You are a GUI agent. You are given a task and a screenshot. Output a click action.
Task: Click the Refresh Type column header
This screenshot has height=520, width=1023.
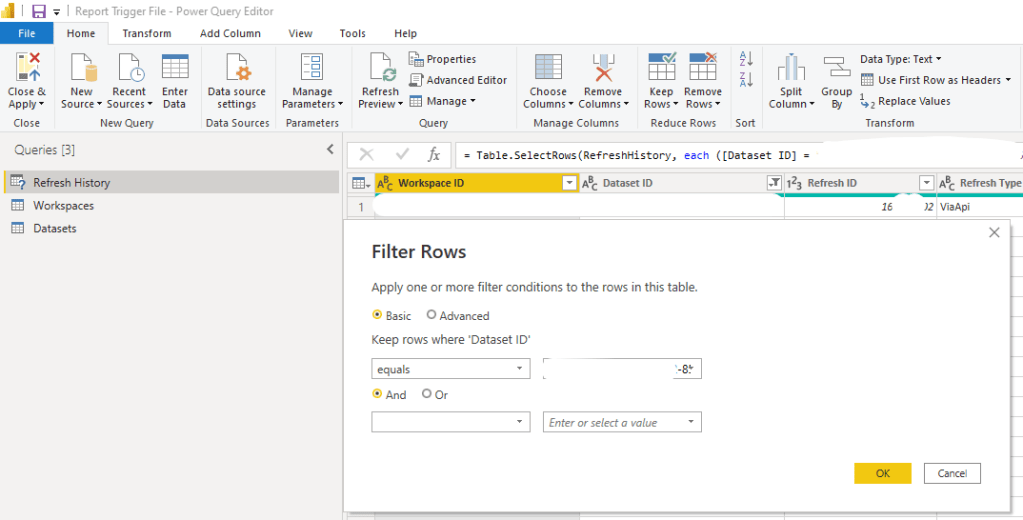(x=979, y=183)
